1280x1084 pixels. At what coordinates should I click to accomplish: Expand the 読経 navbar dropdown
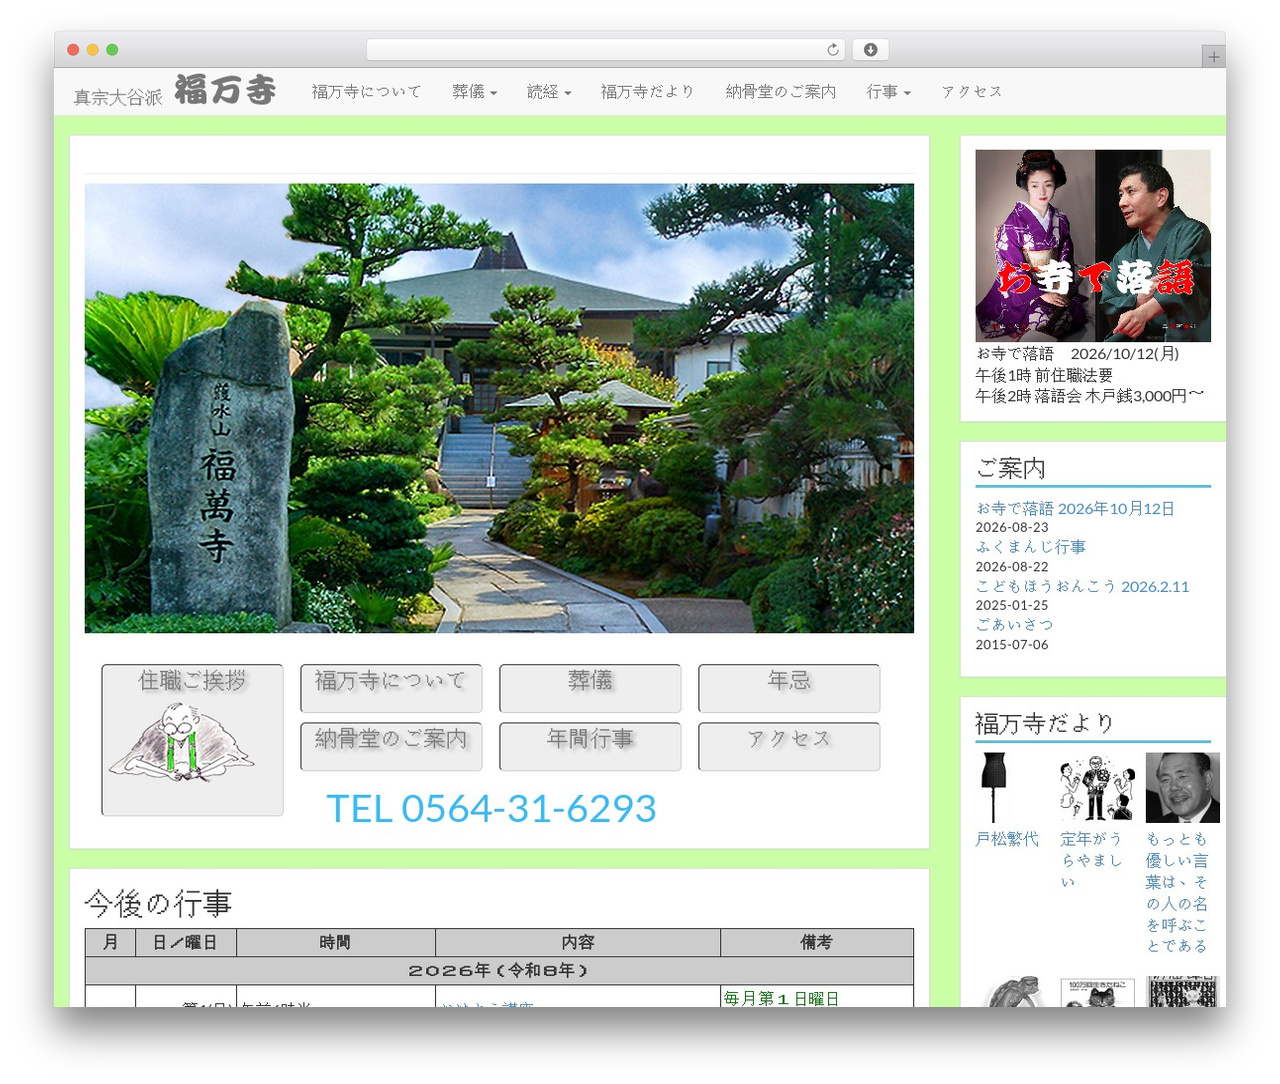point(549,92)
